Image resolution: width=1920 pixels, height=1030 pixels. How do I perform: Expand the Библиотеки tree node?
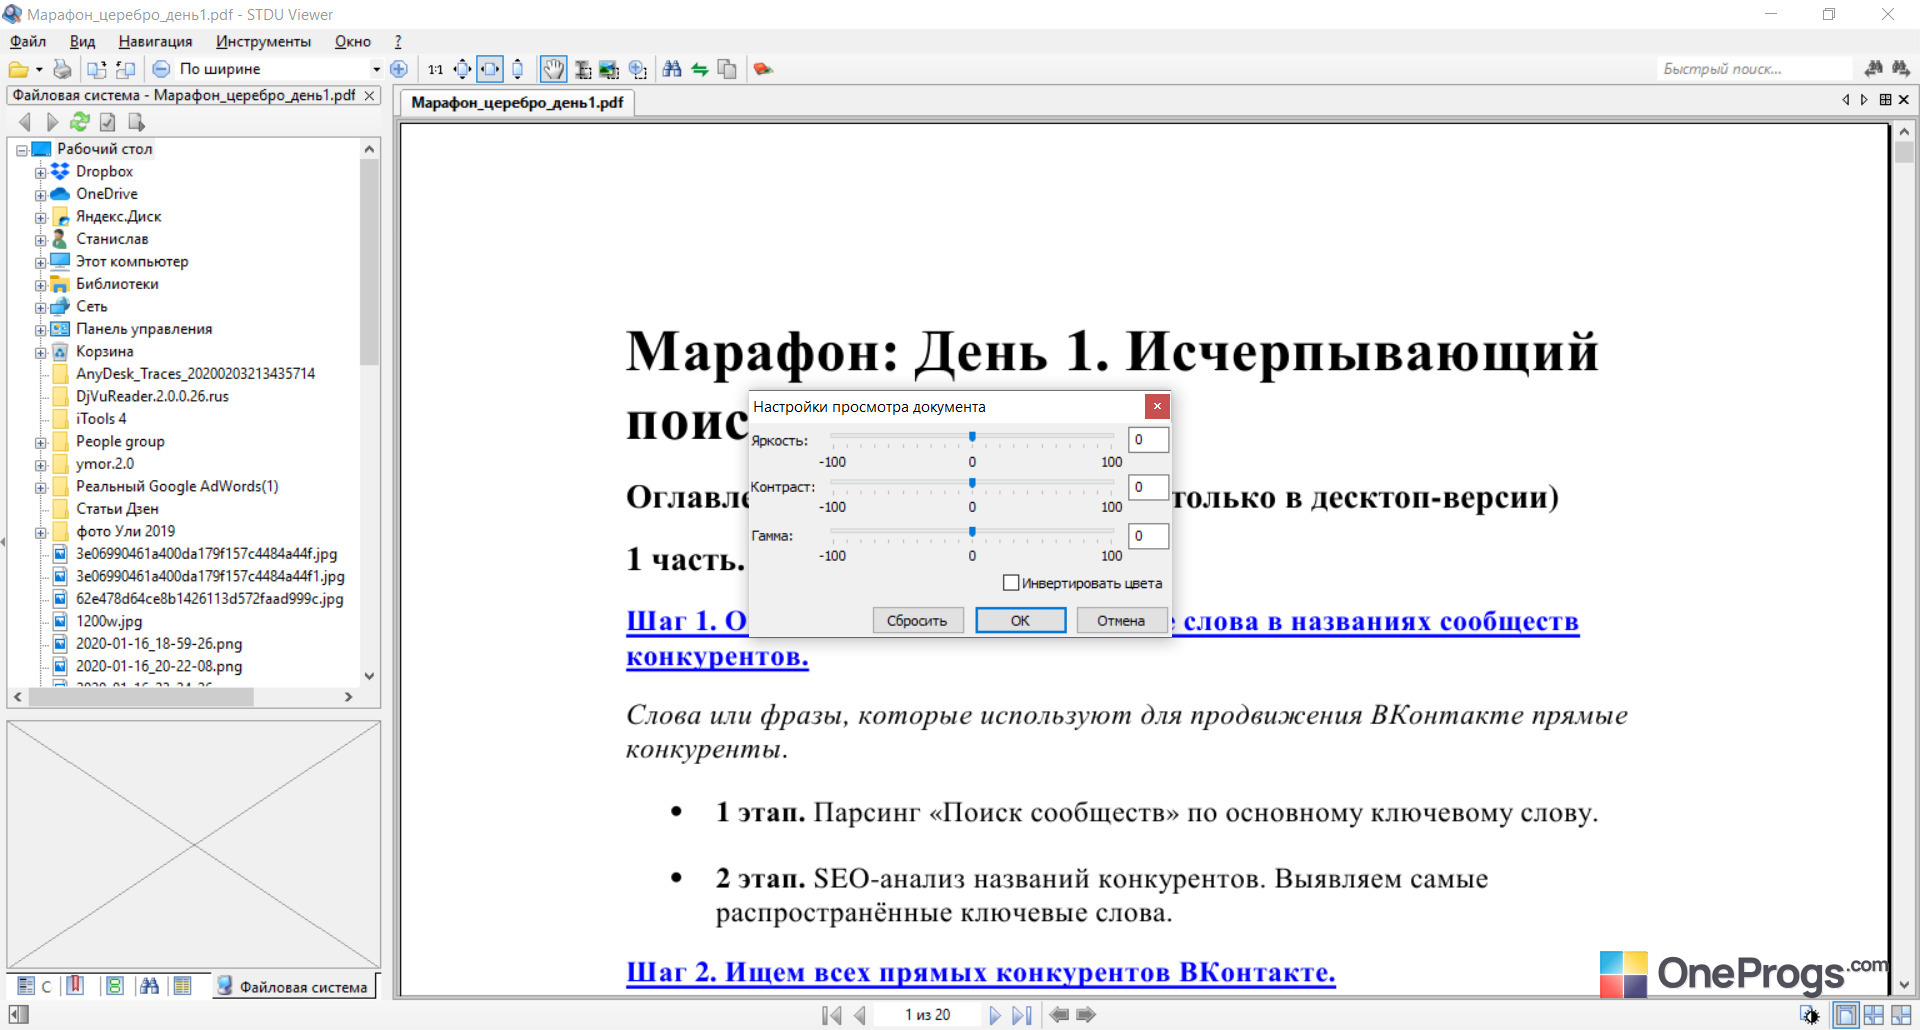pyautogui.click(x=41, y=285)
